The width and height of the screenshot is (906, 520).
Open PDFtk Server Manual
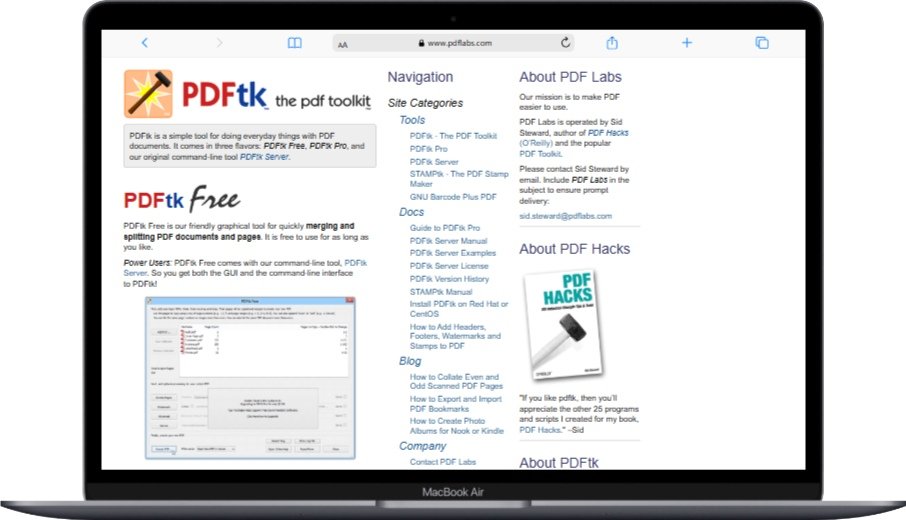[448, 241]
